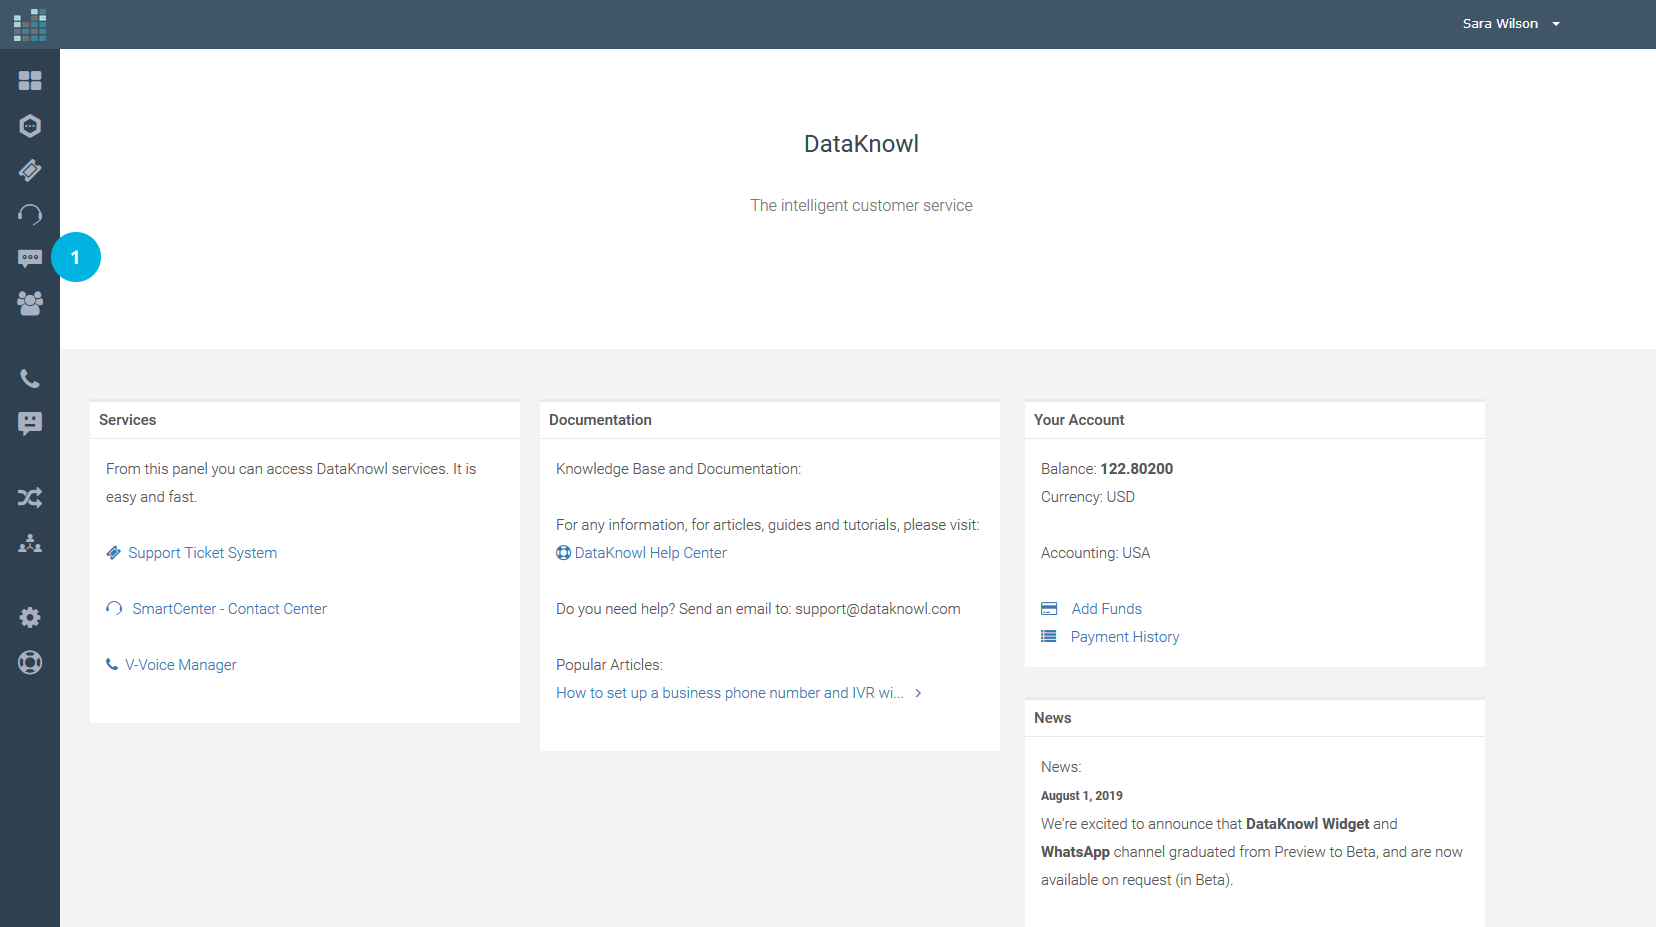The width and height of the screenshot is (1656, 927).
Task: Open SmartCenter - Contact Center link
Action: (x=230, y=609)
